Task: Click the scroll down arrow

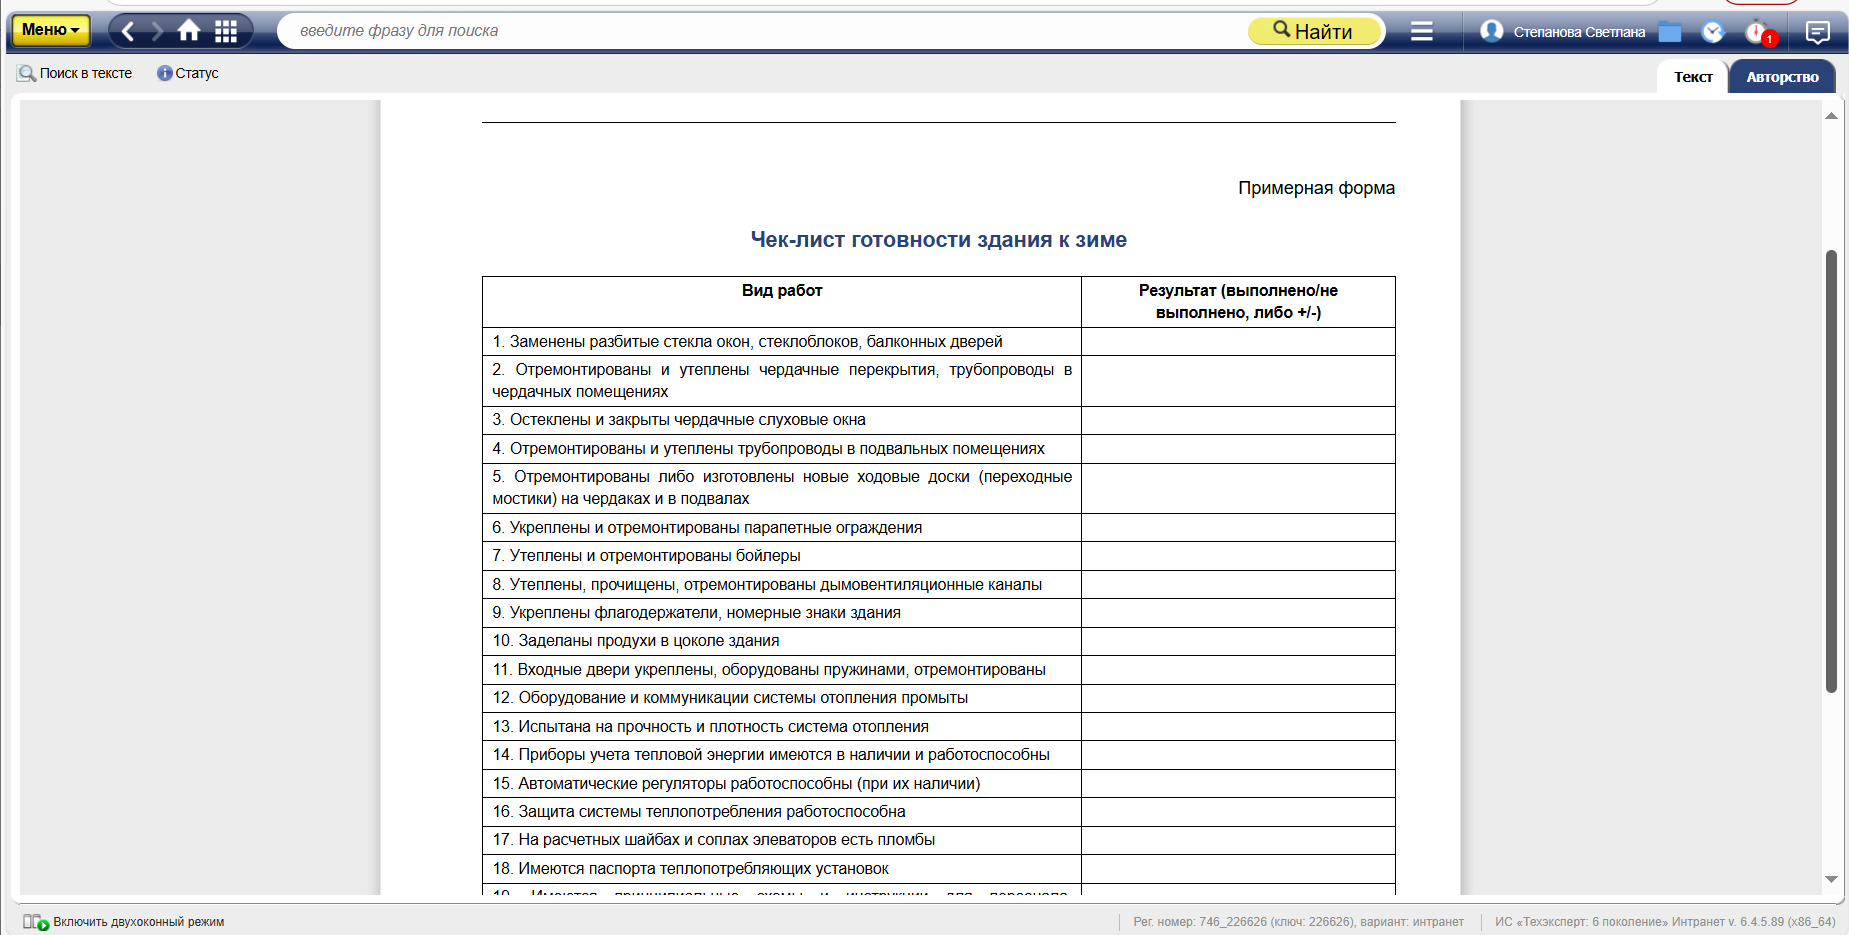Action: [x=1831, y=879]
